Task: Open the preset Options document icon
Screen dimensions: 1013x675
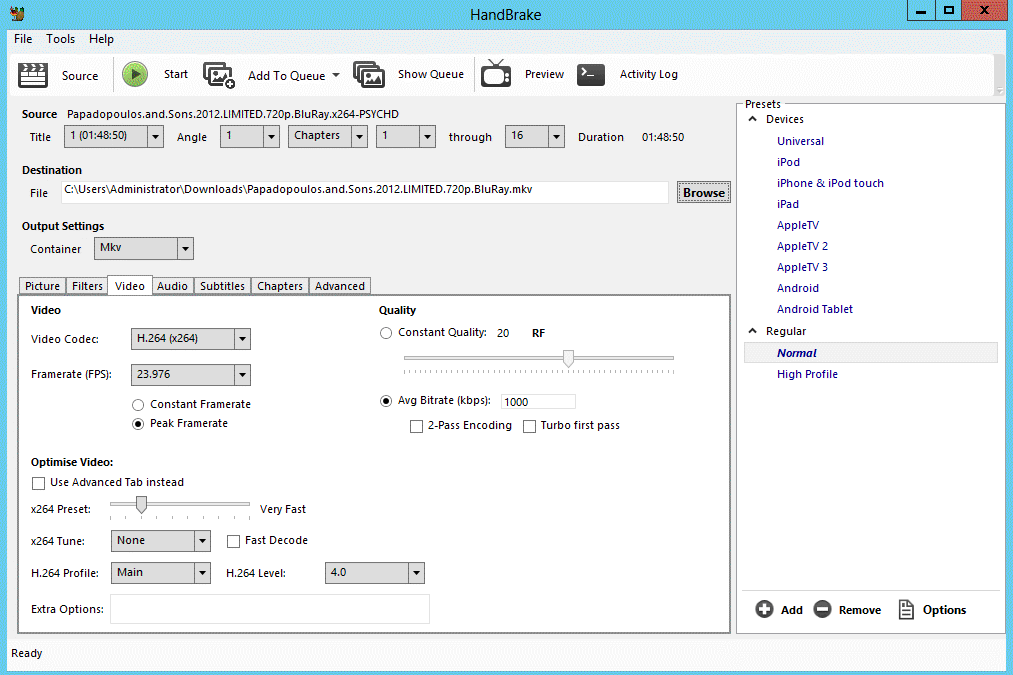Action: pos(906,609)
